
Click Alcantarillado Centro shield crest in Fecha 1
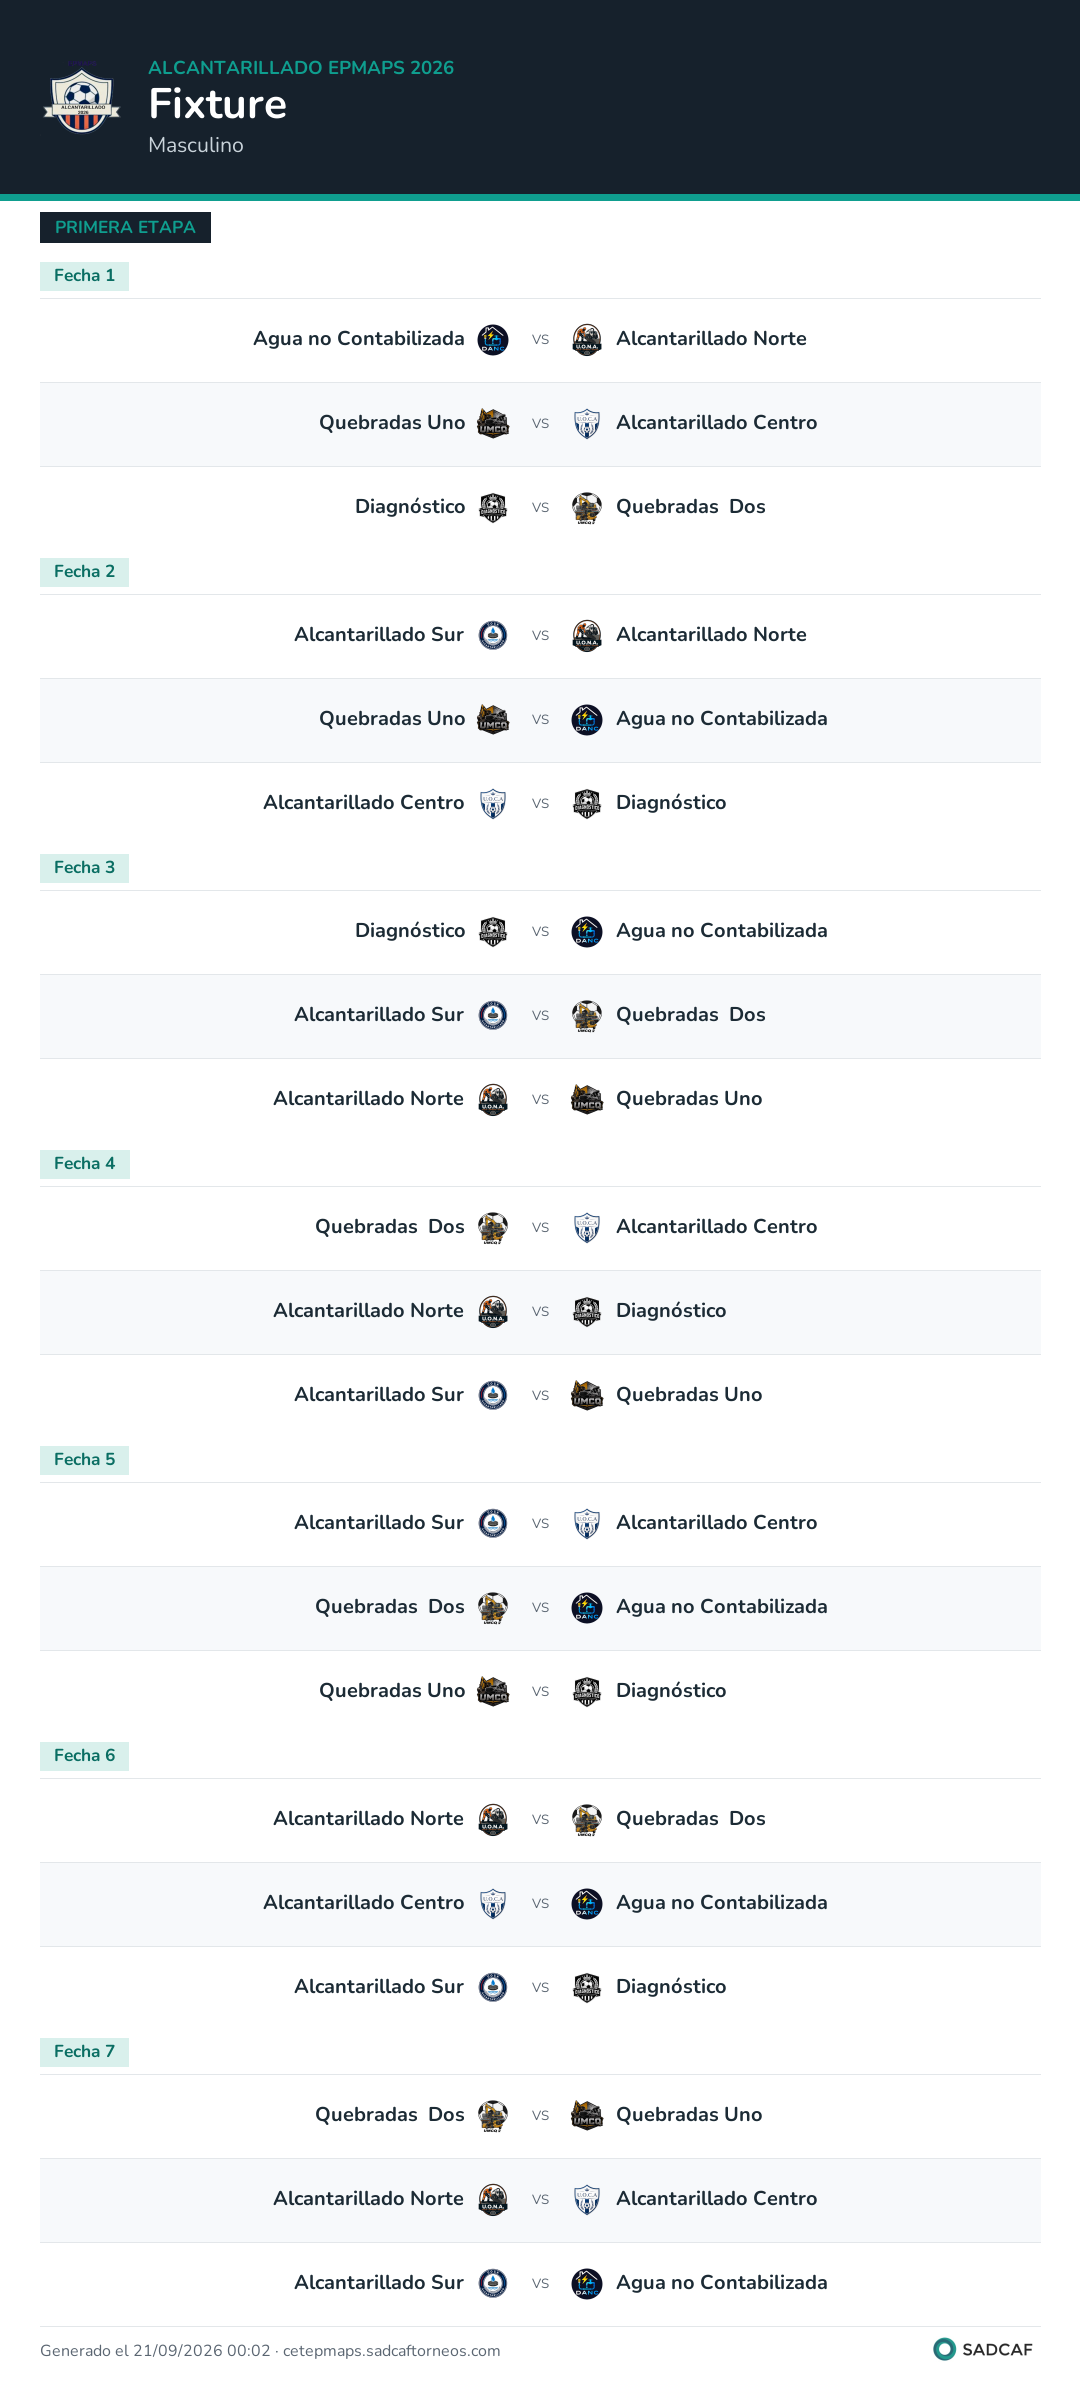[587, 424]
